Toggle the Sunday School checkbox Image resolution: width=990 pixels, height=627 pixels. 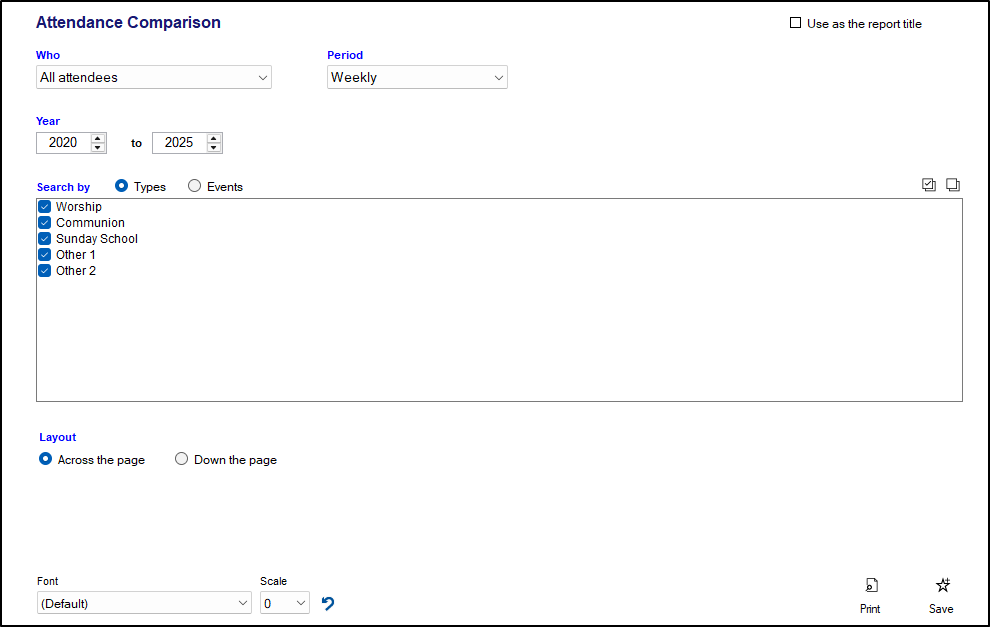pyautogui.click(x=45, y=239)
